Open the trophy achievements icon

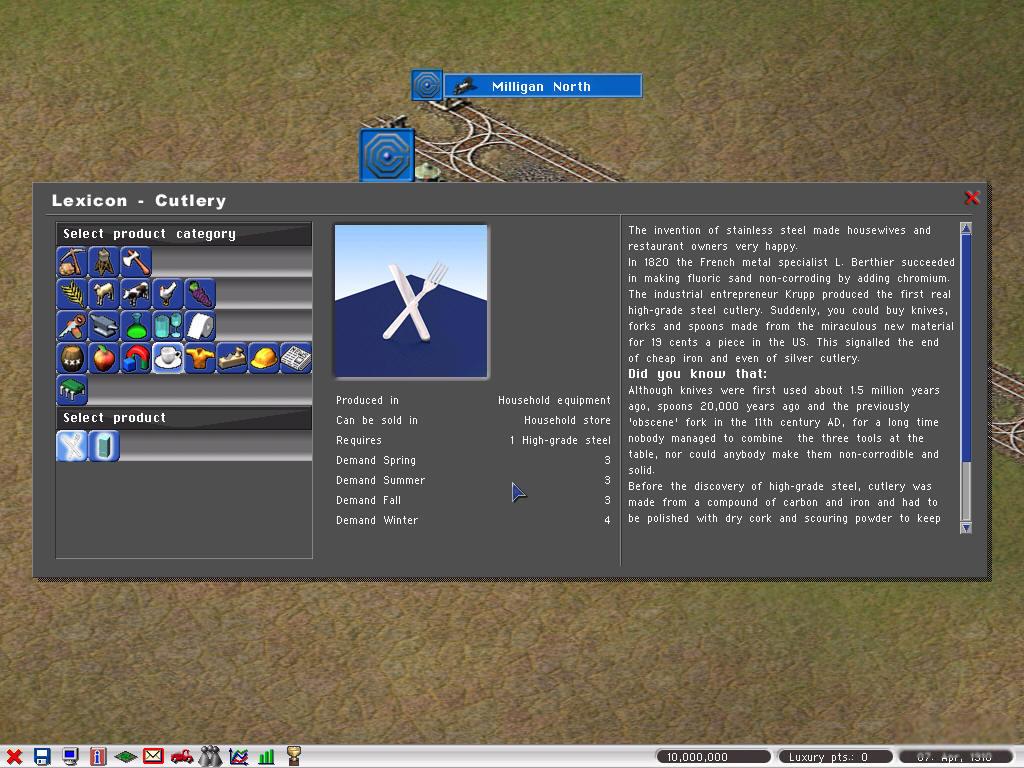click(x=294, y=756)
